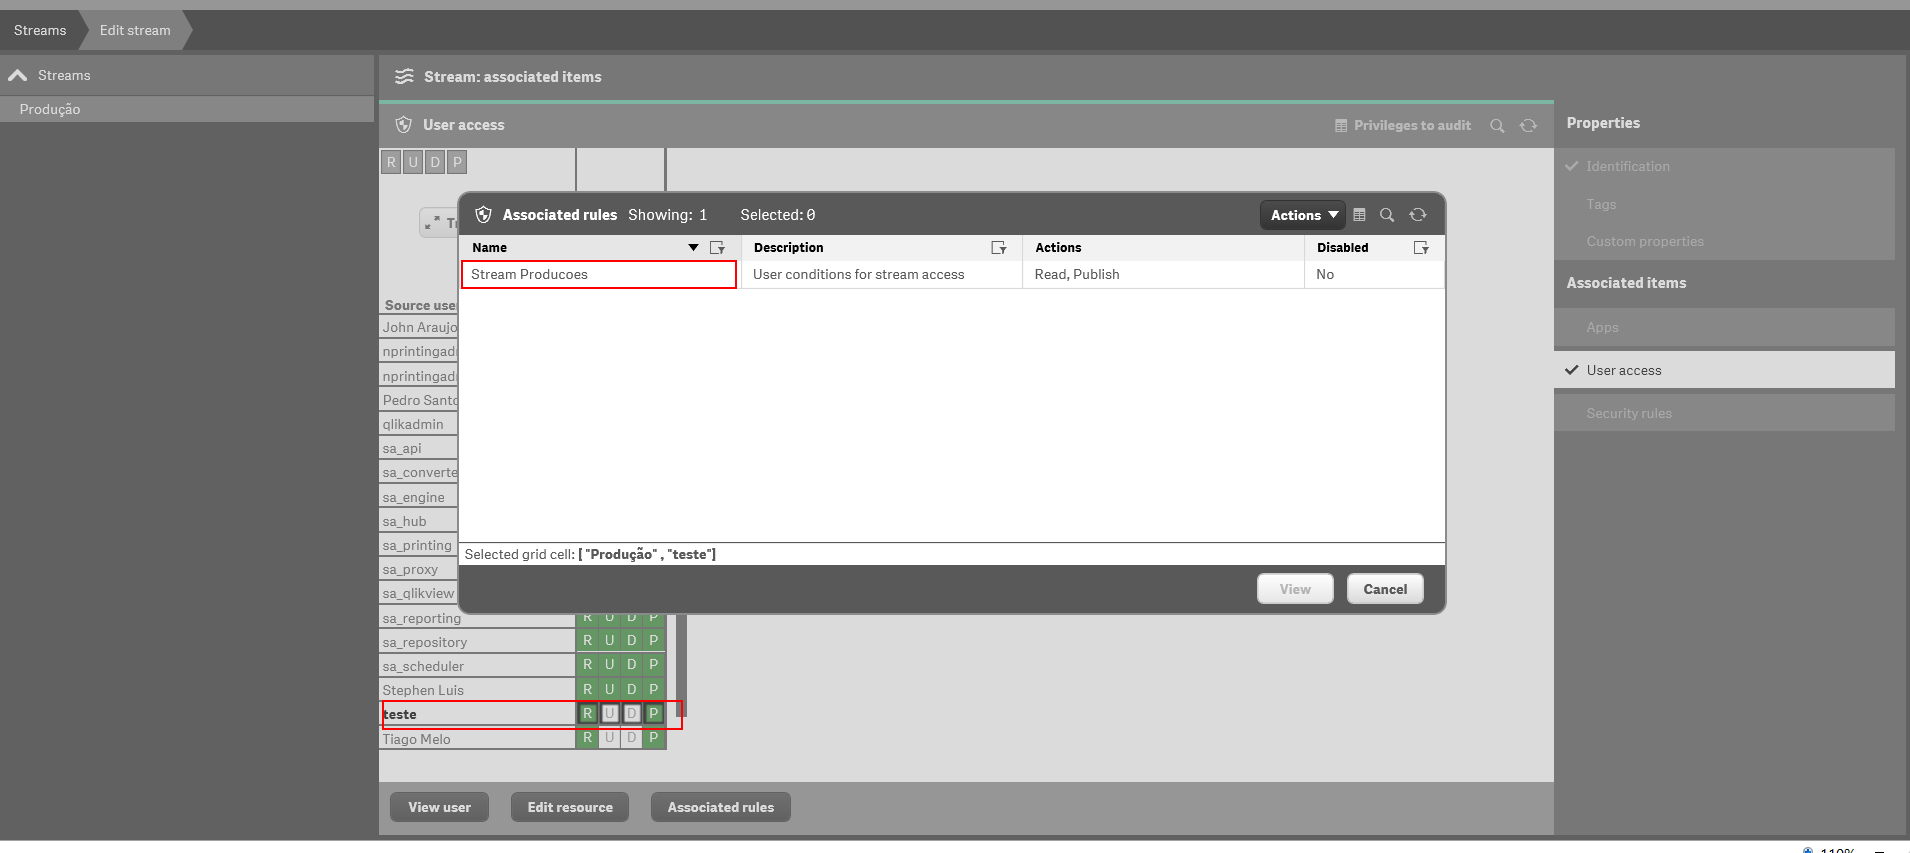Select user teste in the grid
1910x853 pixels.
pyautogui.click(x=478, y=714)
